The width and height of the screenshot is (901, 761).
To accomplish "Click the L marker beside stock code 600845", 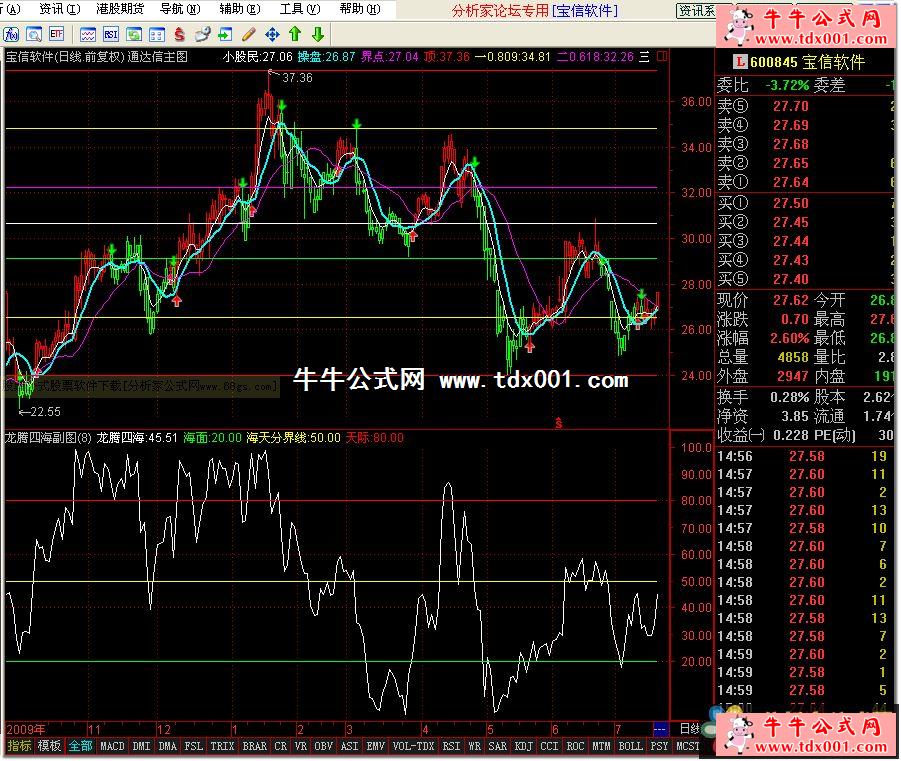I will pyautogui.click(x=740, y=62).
